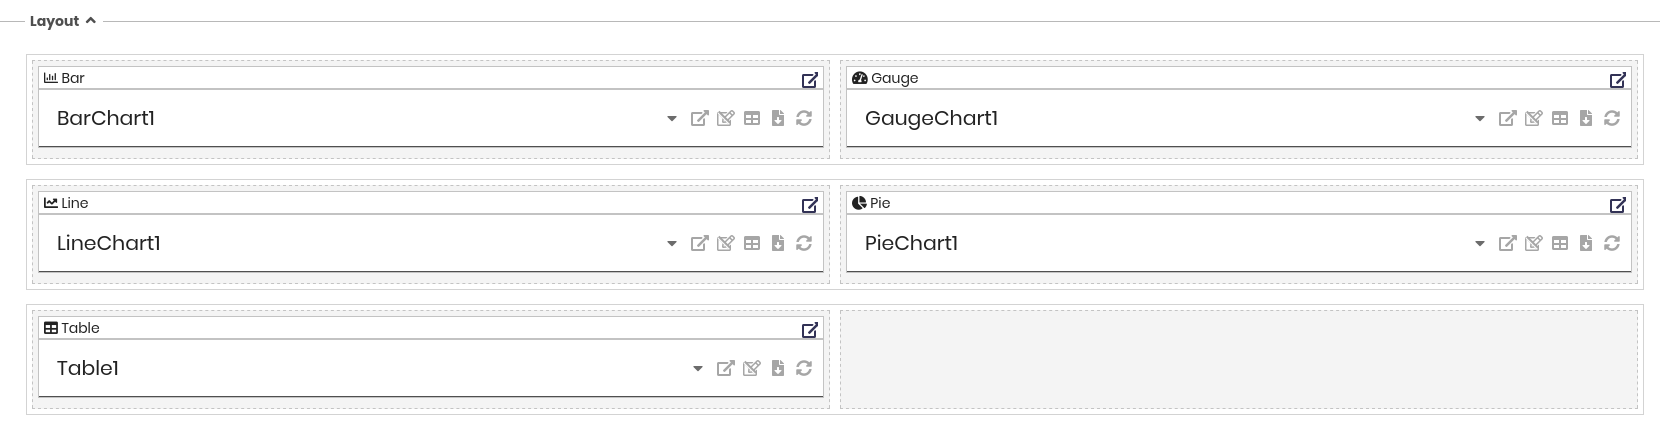Click the dark edit icon on Pie panel header

pyautogui.click(x=1618, y=205)
